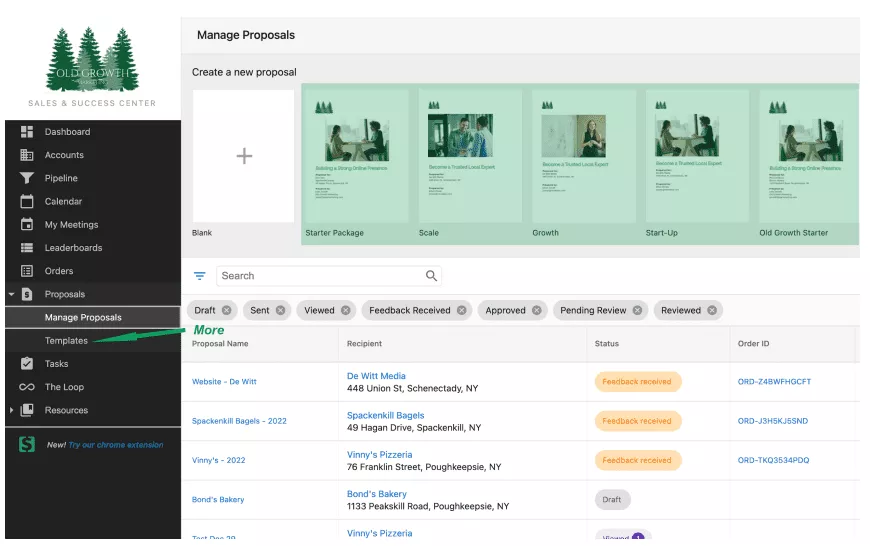Click the Accounts building icon
This screenshot has width=870, height=546.
pos(27,155)
